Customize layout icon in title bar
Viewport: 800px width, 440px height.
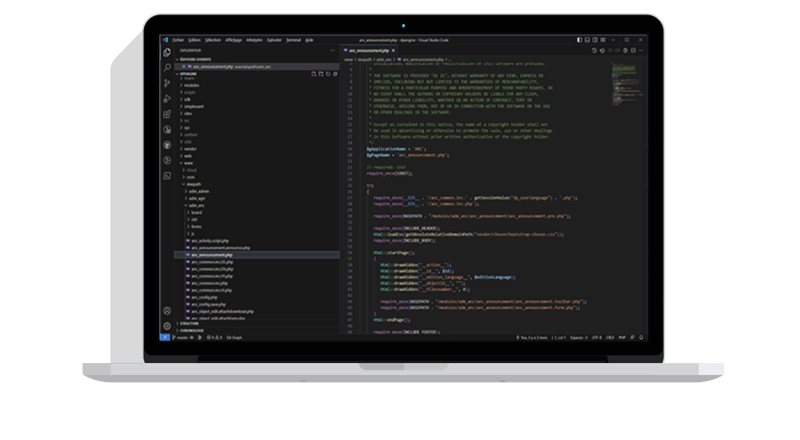(x=603, y=40)
